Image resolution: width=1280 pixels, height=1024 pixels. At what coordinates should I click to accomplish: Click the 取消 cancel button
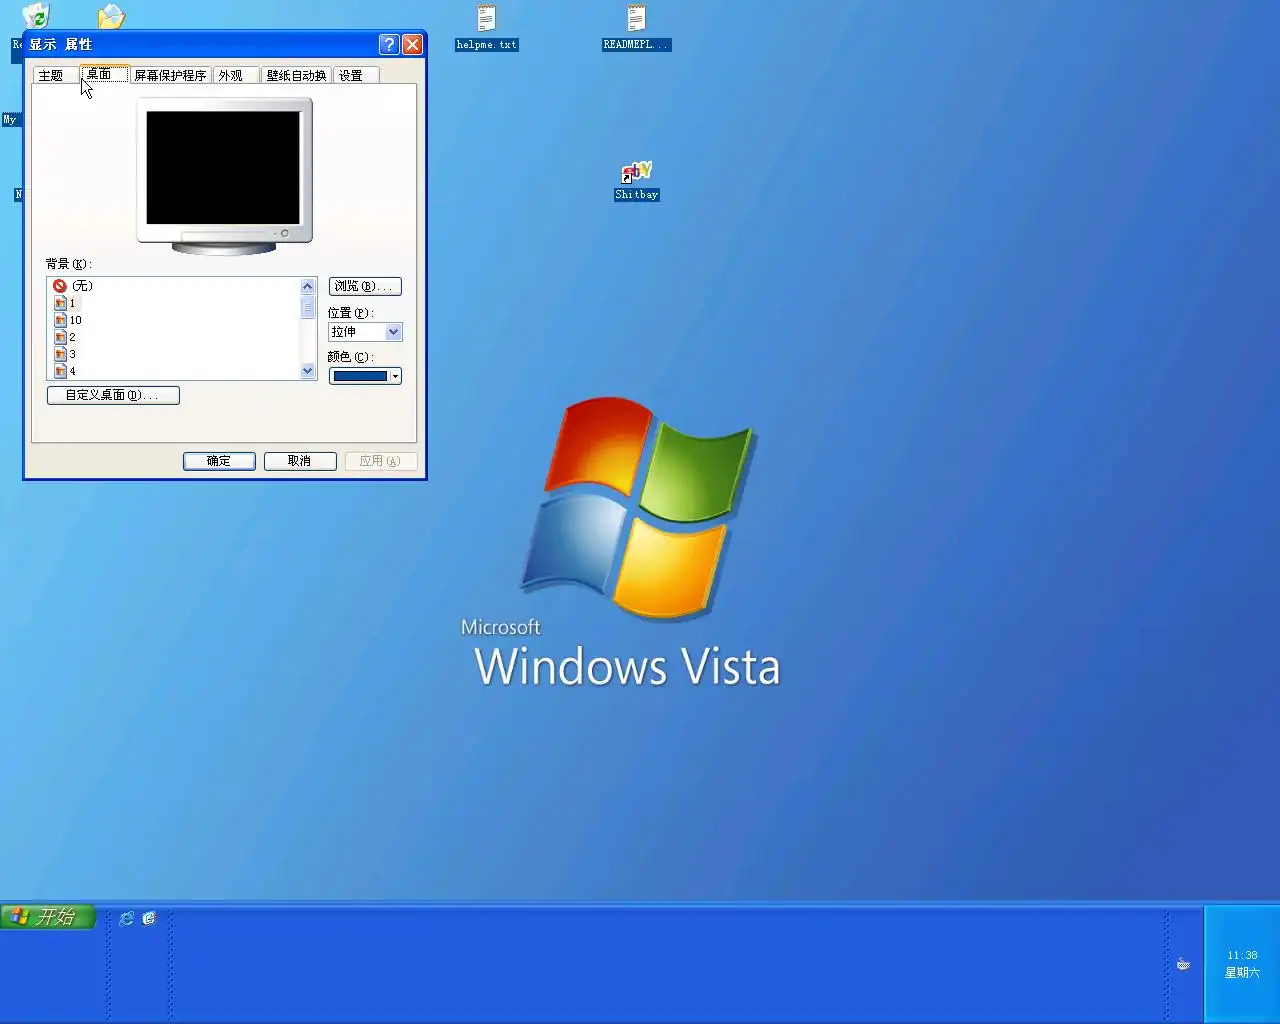point(300,461)
